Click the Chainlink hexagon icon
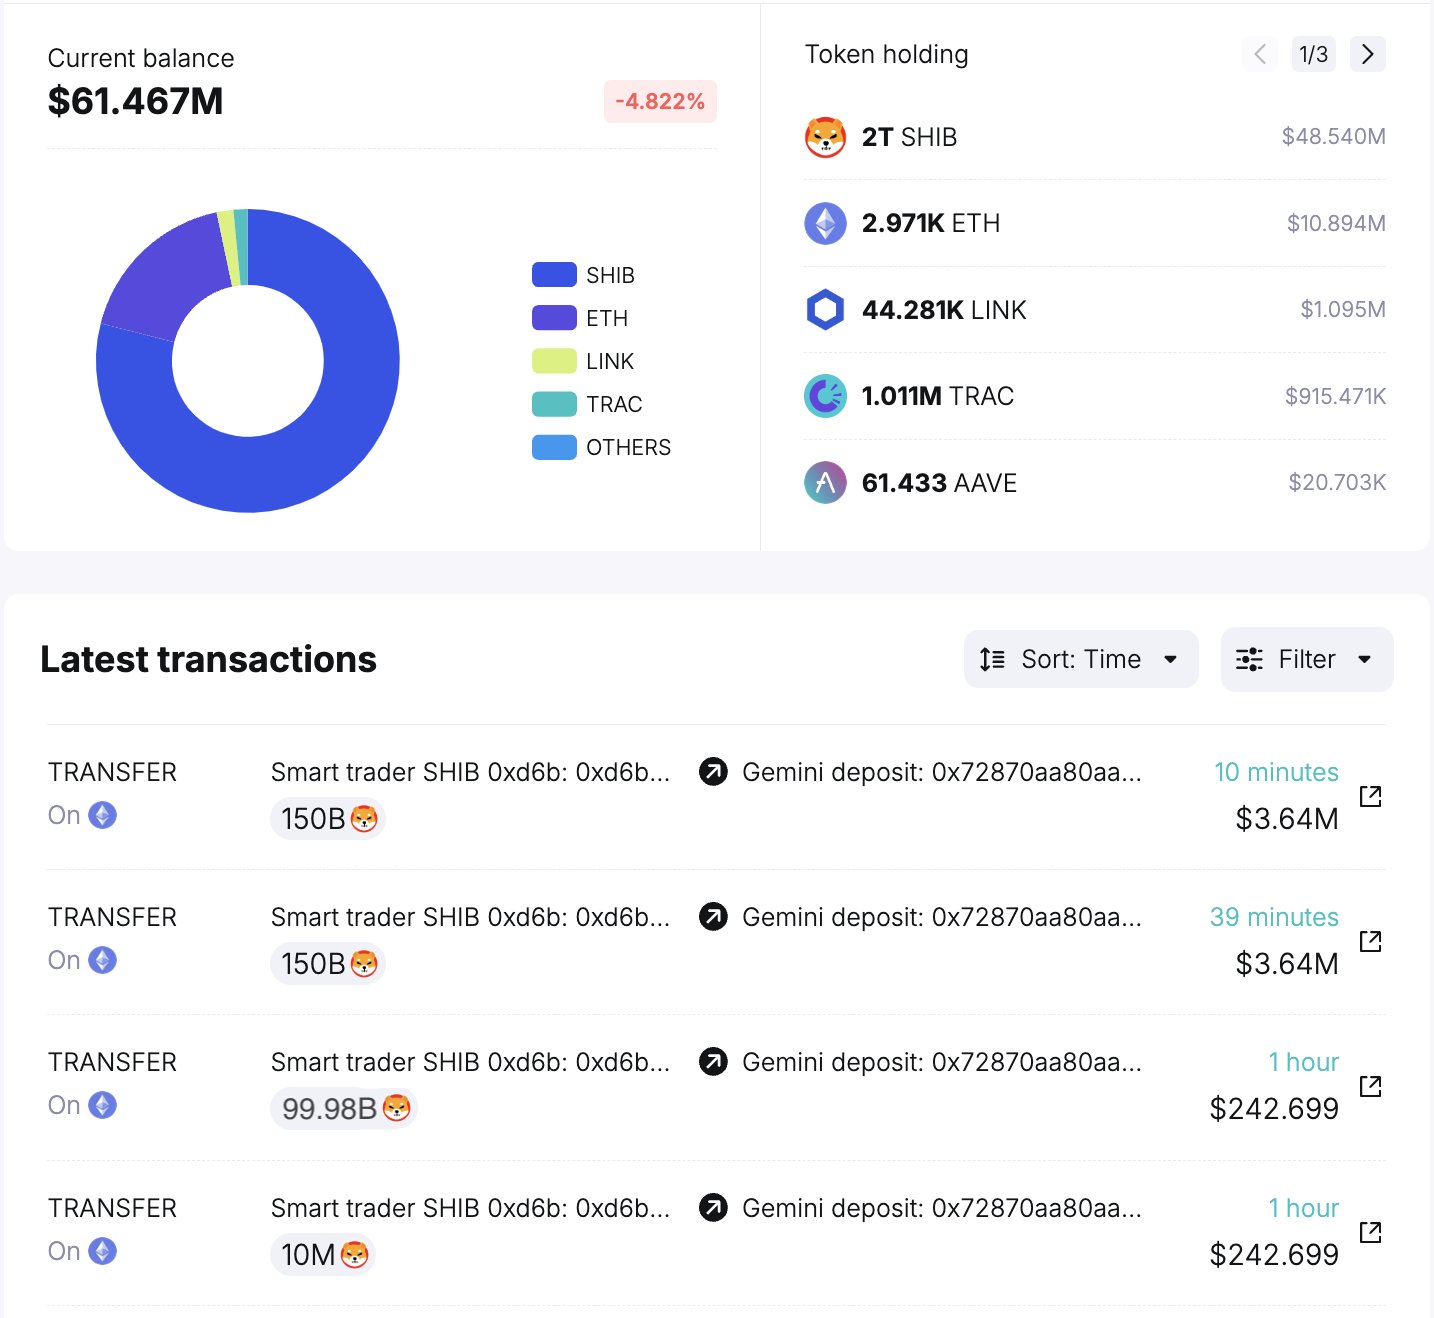This screenshot has height=1318, width=1434. coord(825,310)
